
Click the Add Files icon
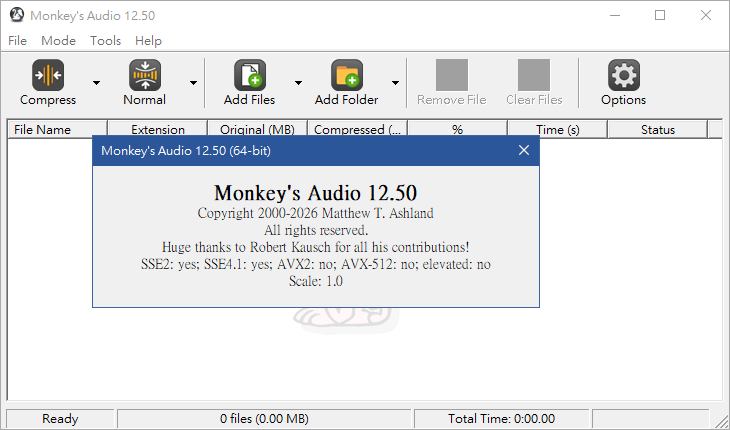pyautogui.click(x=250, y=75)
